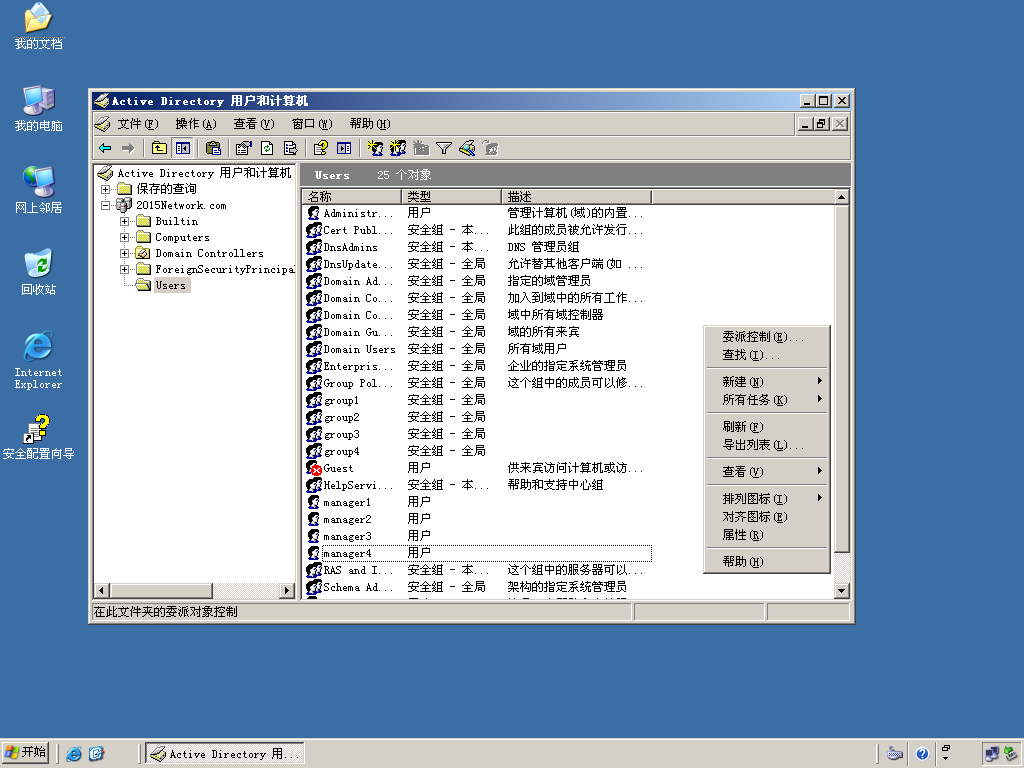Viewport: 1024px width, 768px height.
Task: Open the View (查看) context submenu
Action: [x=767, y=472]
